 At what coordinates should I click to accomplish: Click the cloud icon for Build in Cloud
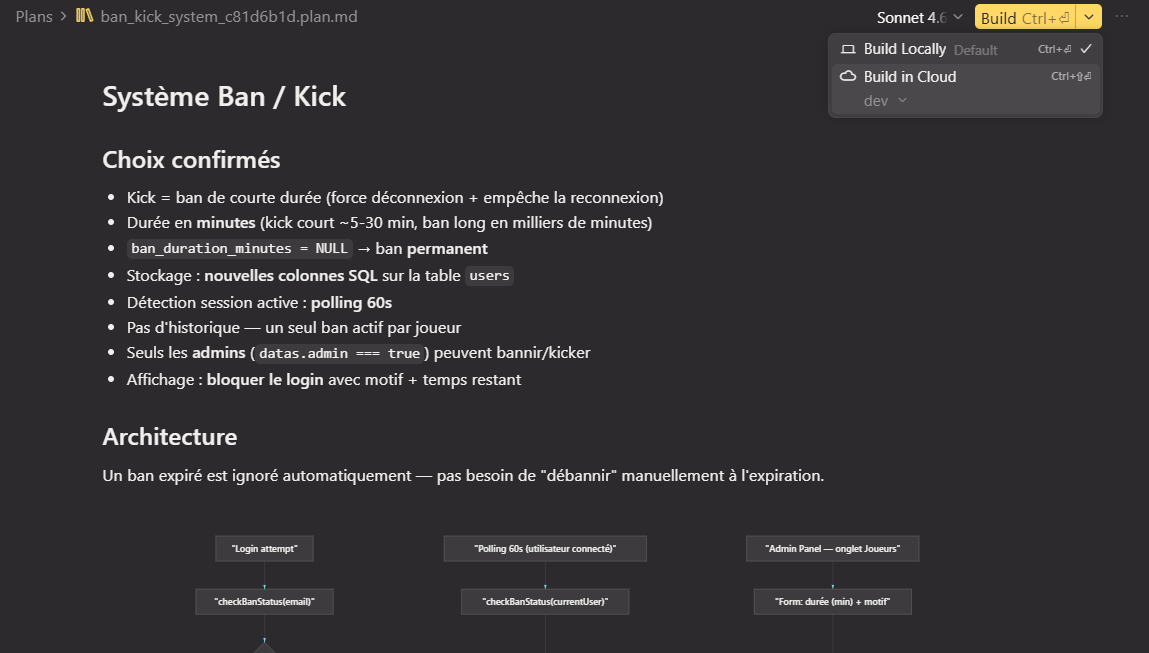[848, 77]
